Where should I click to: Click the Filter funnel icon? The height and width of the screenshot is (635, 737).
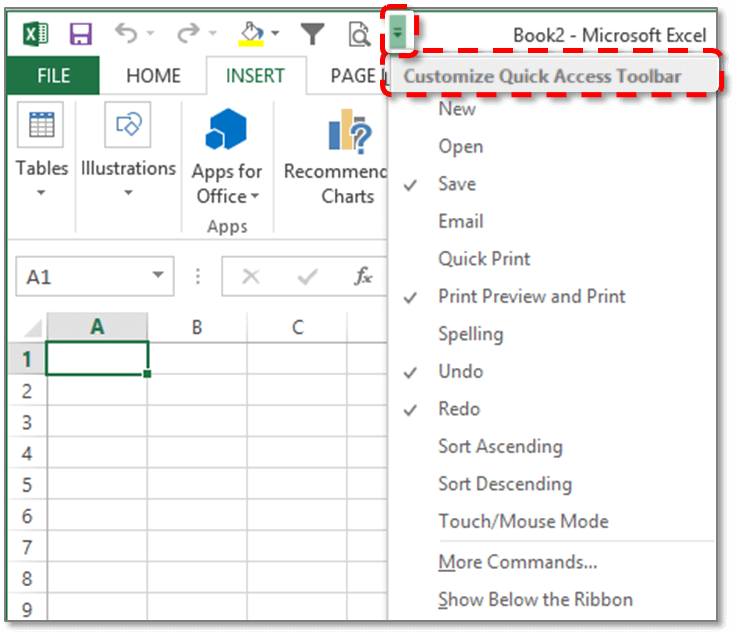click(x=313, y=34)
